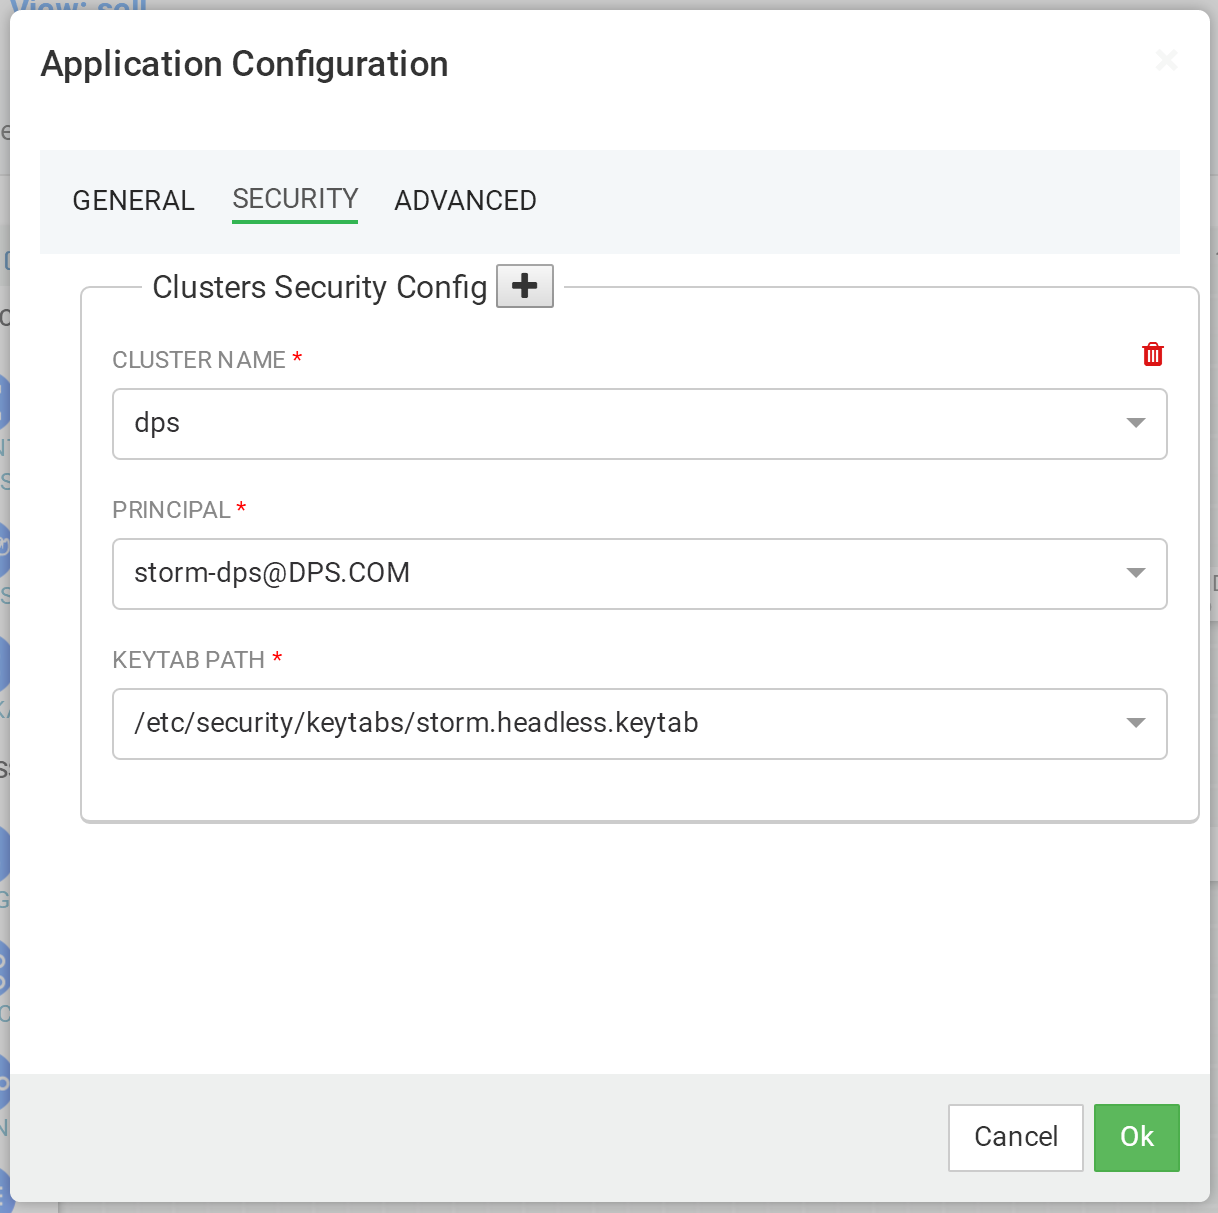Click the storm.headless.keytab path value
1218x1213 pixels.
coord(416,723)
